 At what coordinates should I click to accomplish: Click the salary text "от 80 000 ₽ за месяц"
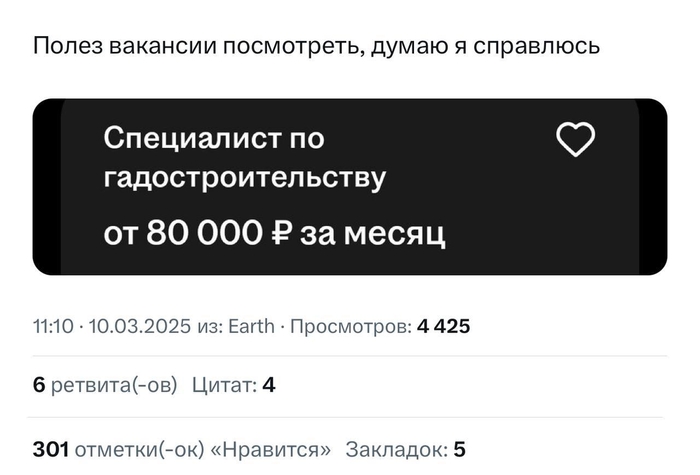[x=274, y=233]
